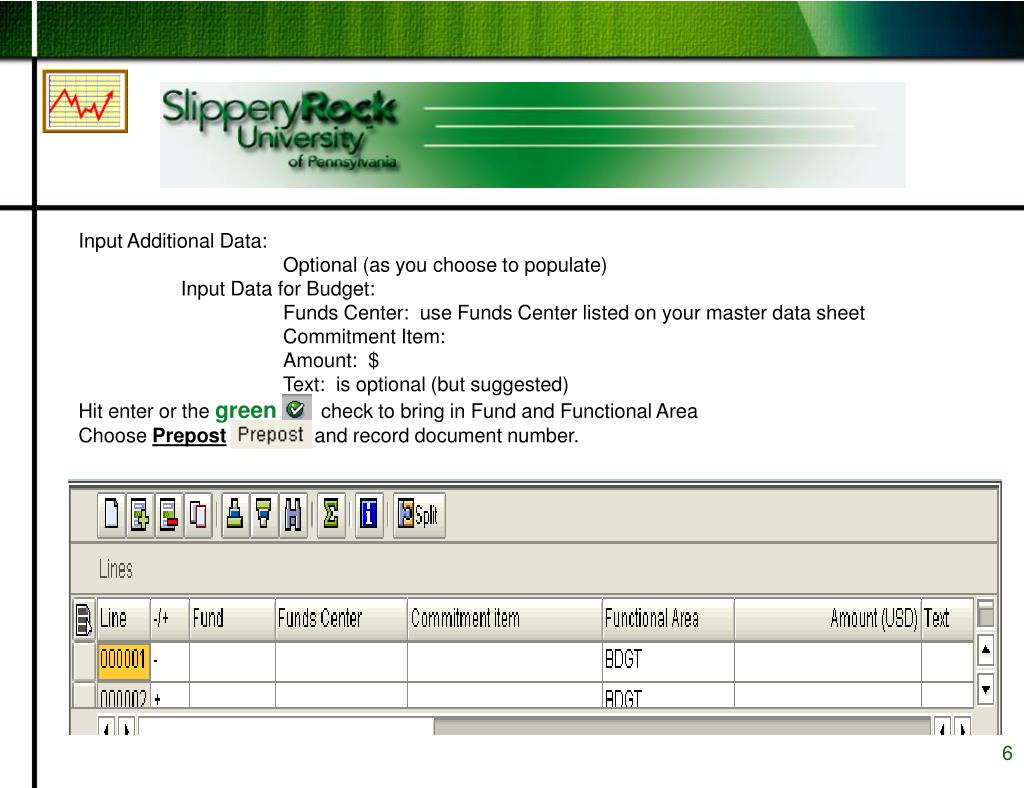Click the Sigma total icon
This screenshot has width=1024, height=788.
[331, 515]
